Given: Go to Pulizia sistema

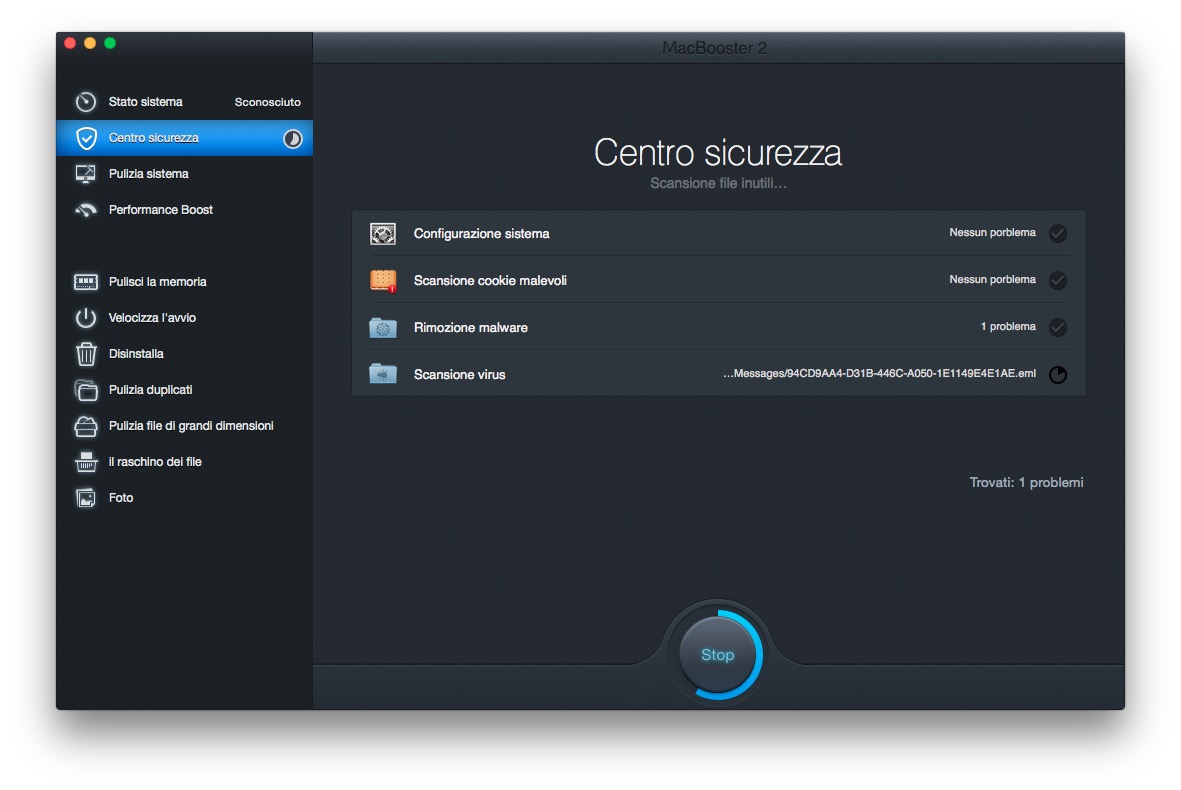Looking at the screenshot, I should click(x=185, y=174).
